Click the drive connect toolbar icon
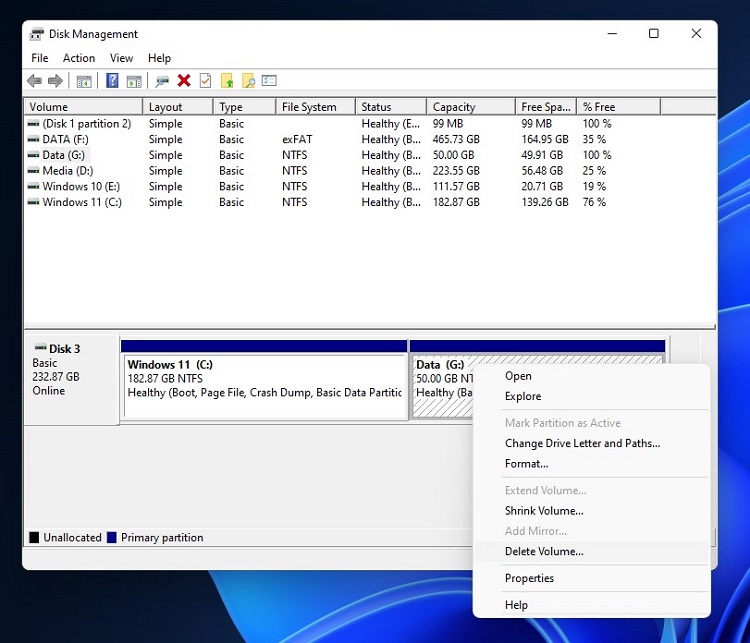This screenshot has width=750, height=643. click(162, 81)
